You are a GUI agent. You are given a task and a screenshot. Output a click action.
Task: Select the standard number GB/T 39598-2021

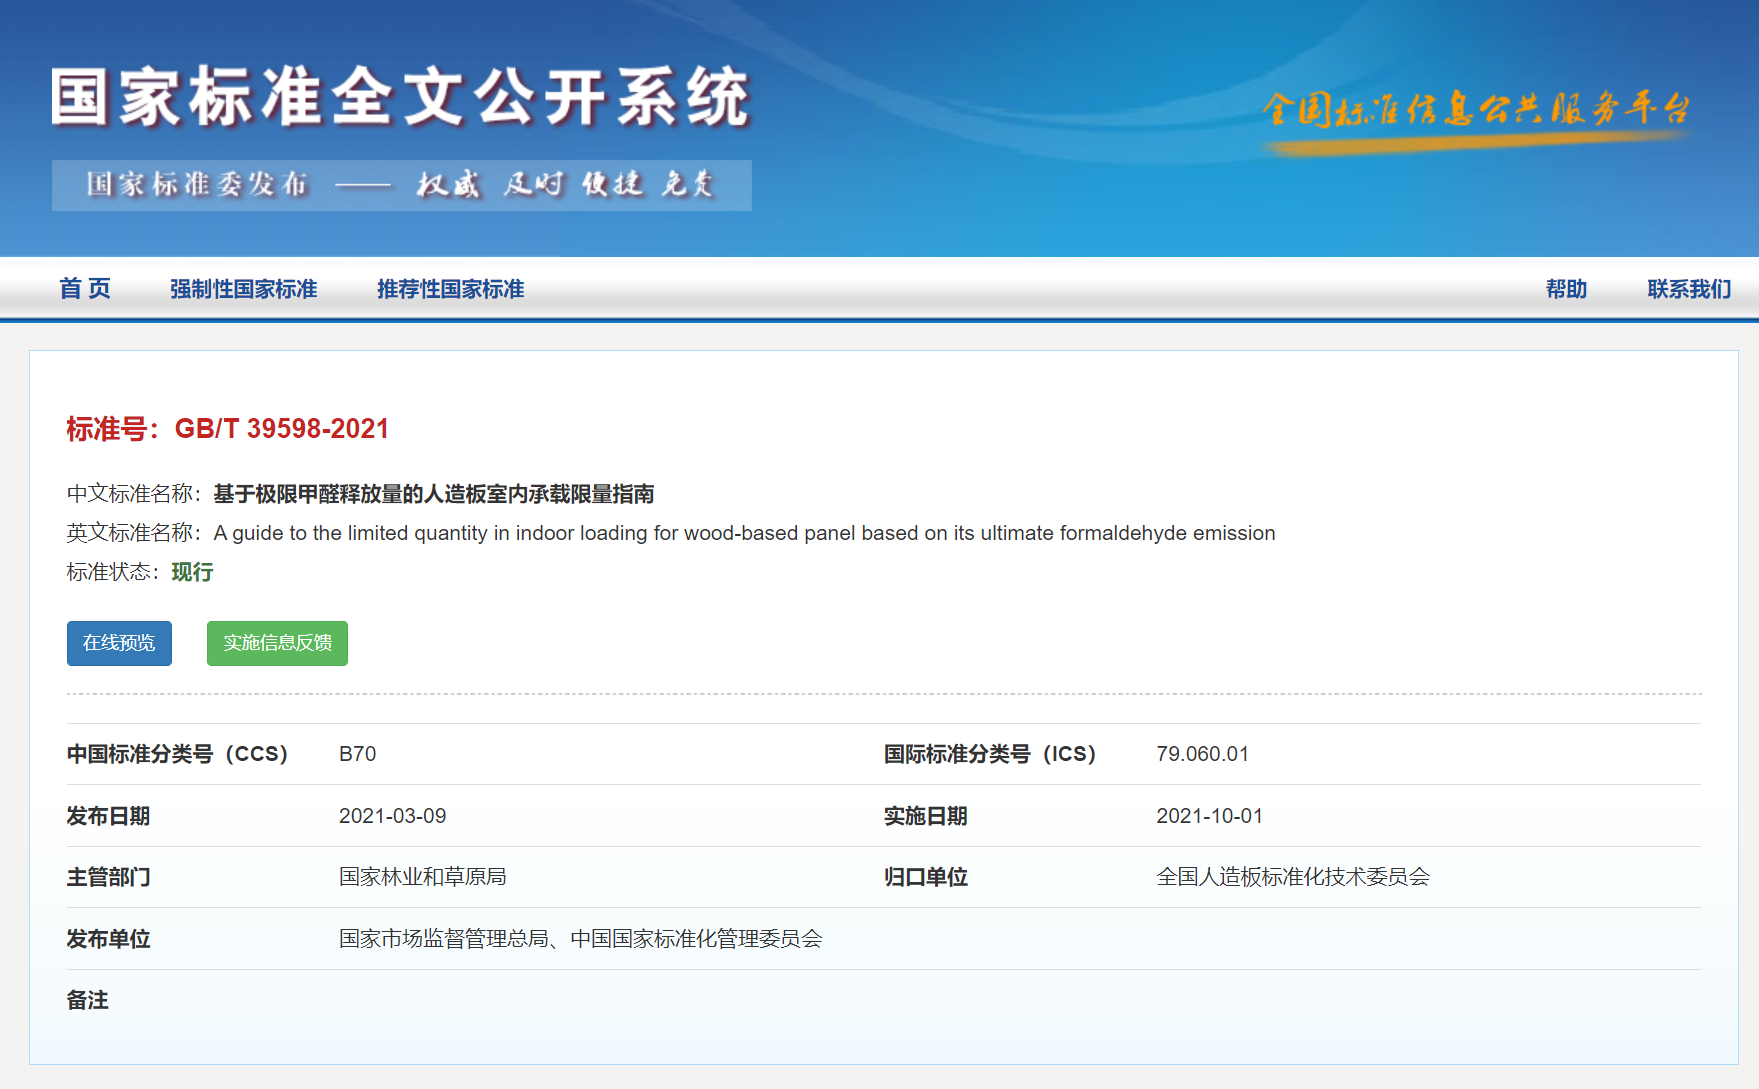tap(281, 429)
